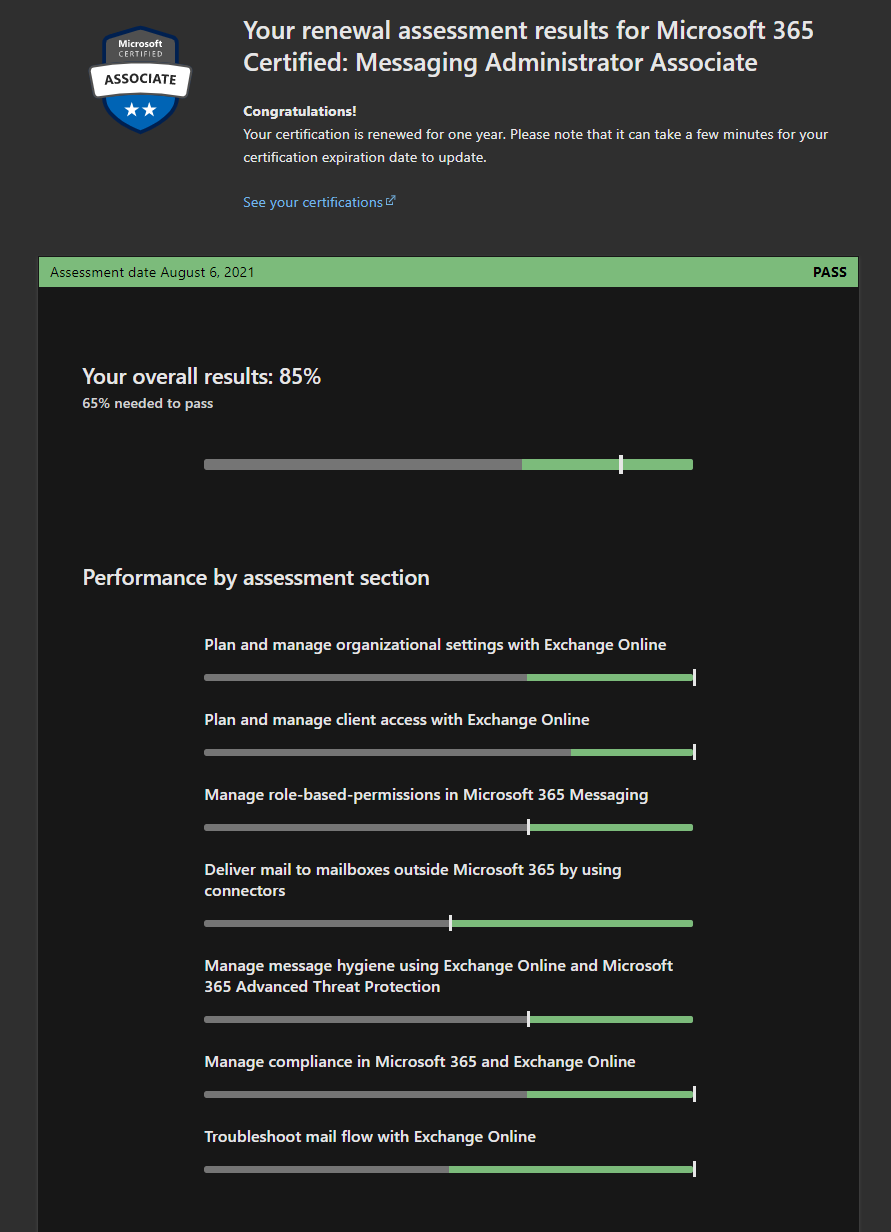891x1232 pixels.
Task: Click the Performance by assessment section heading
Action: [256, 578]
